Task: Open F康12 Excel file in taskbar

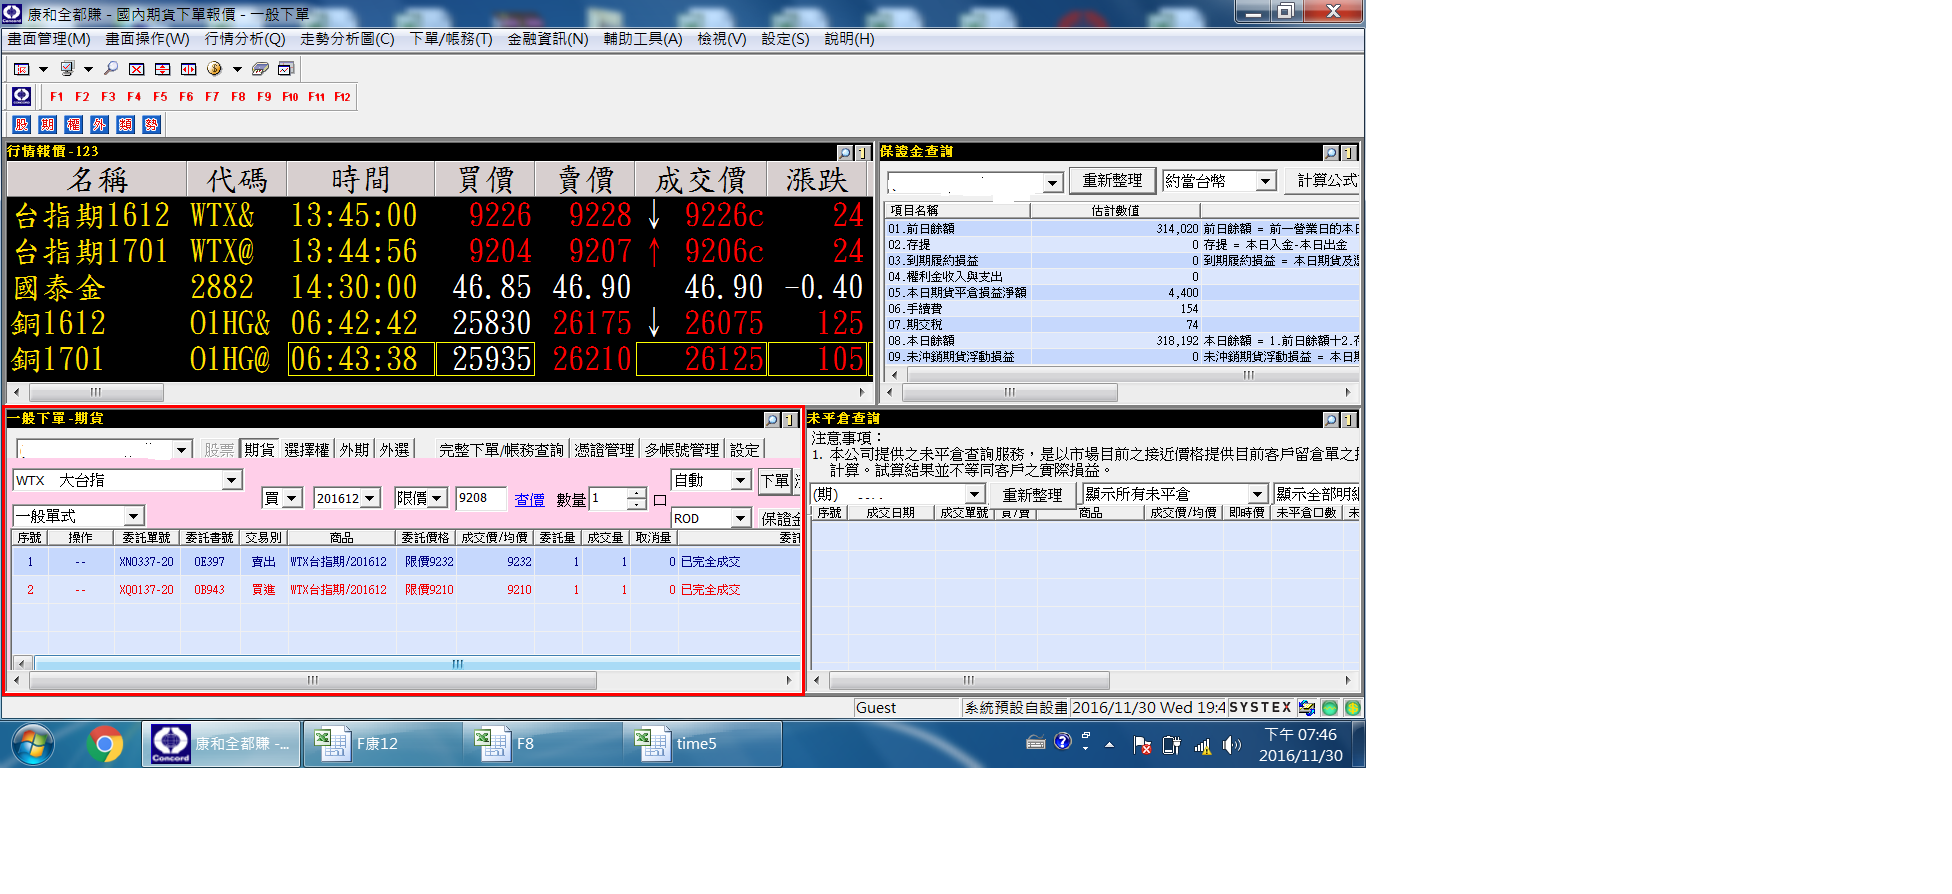Action: [x=381, y=744]
